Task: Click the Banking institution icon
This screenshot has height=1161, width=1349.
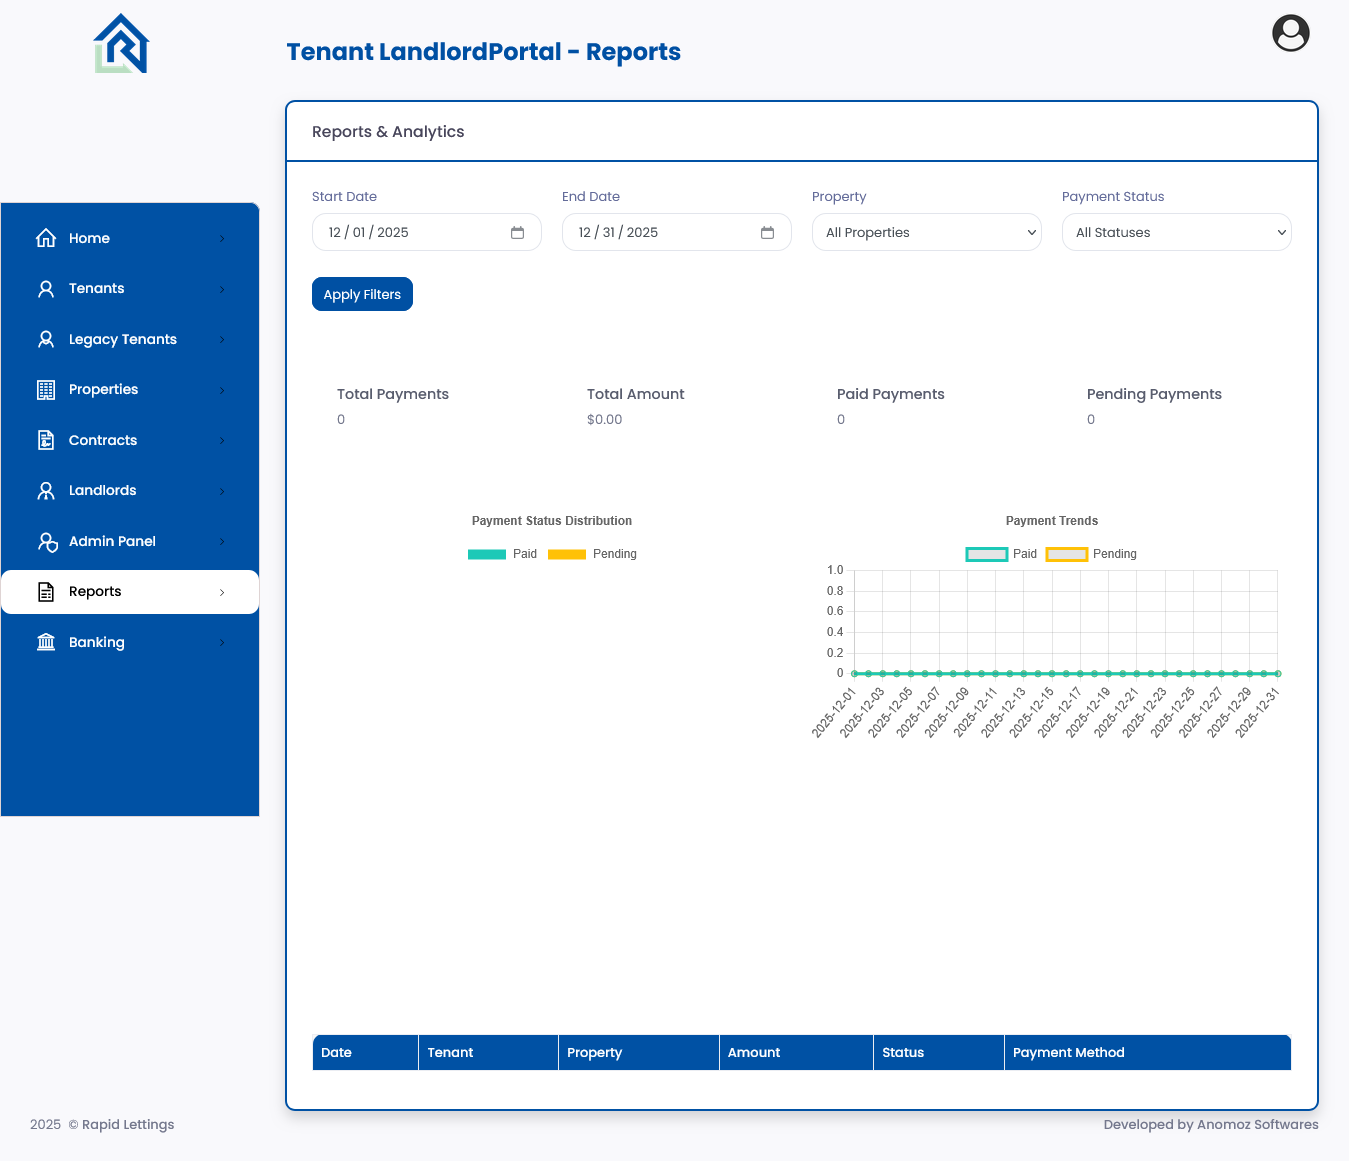Action: coord(46,642)
